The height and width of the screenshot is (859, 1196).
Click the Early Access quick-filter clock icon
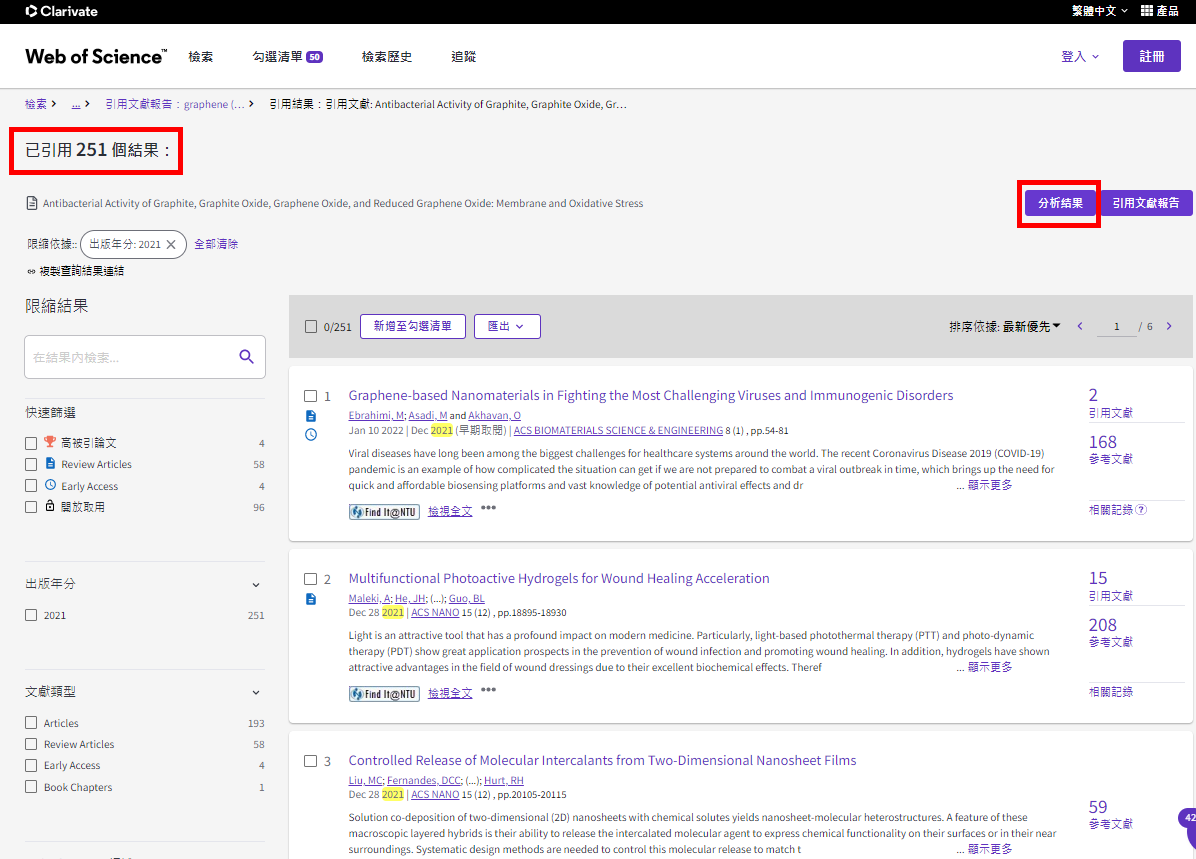click(x=50, y=484)
